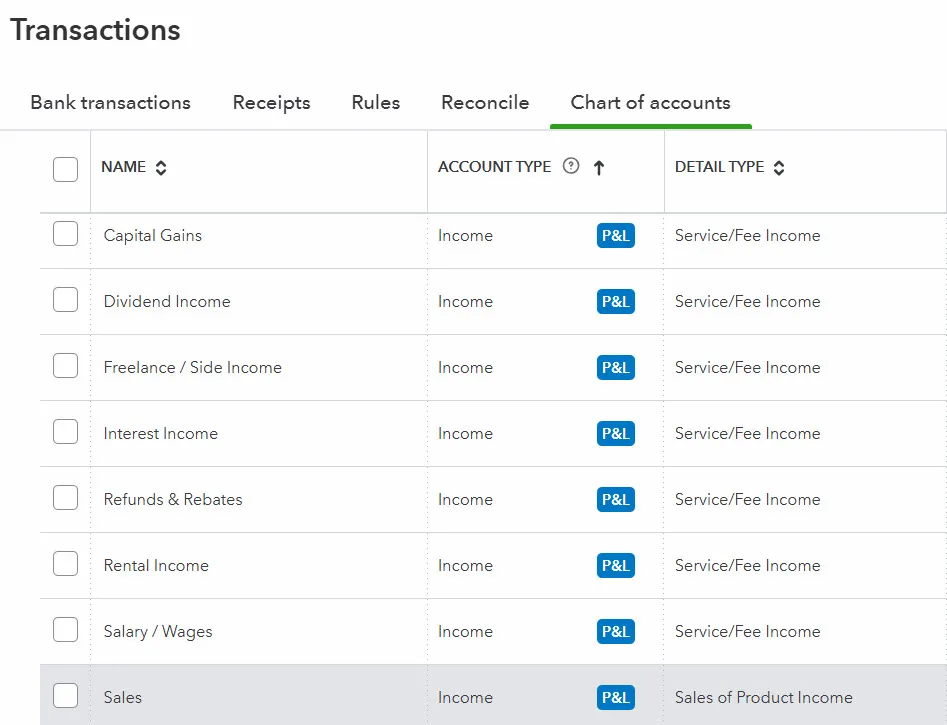Open the Reconcile tab
947x725 pixels.
[485, 103]
